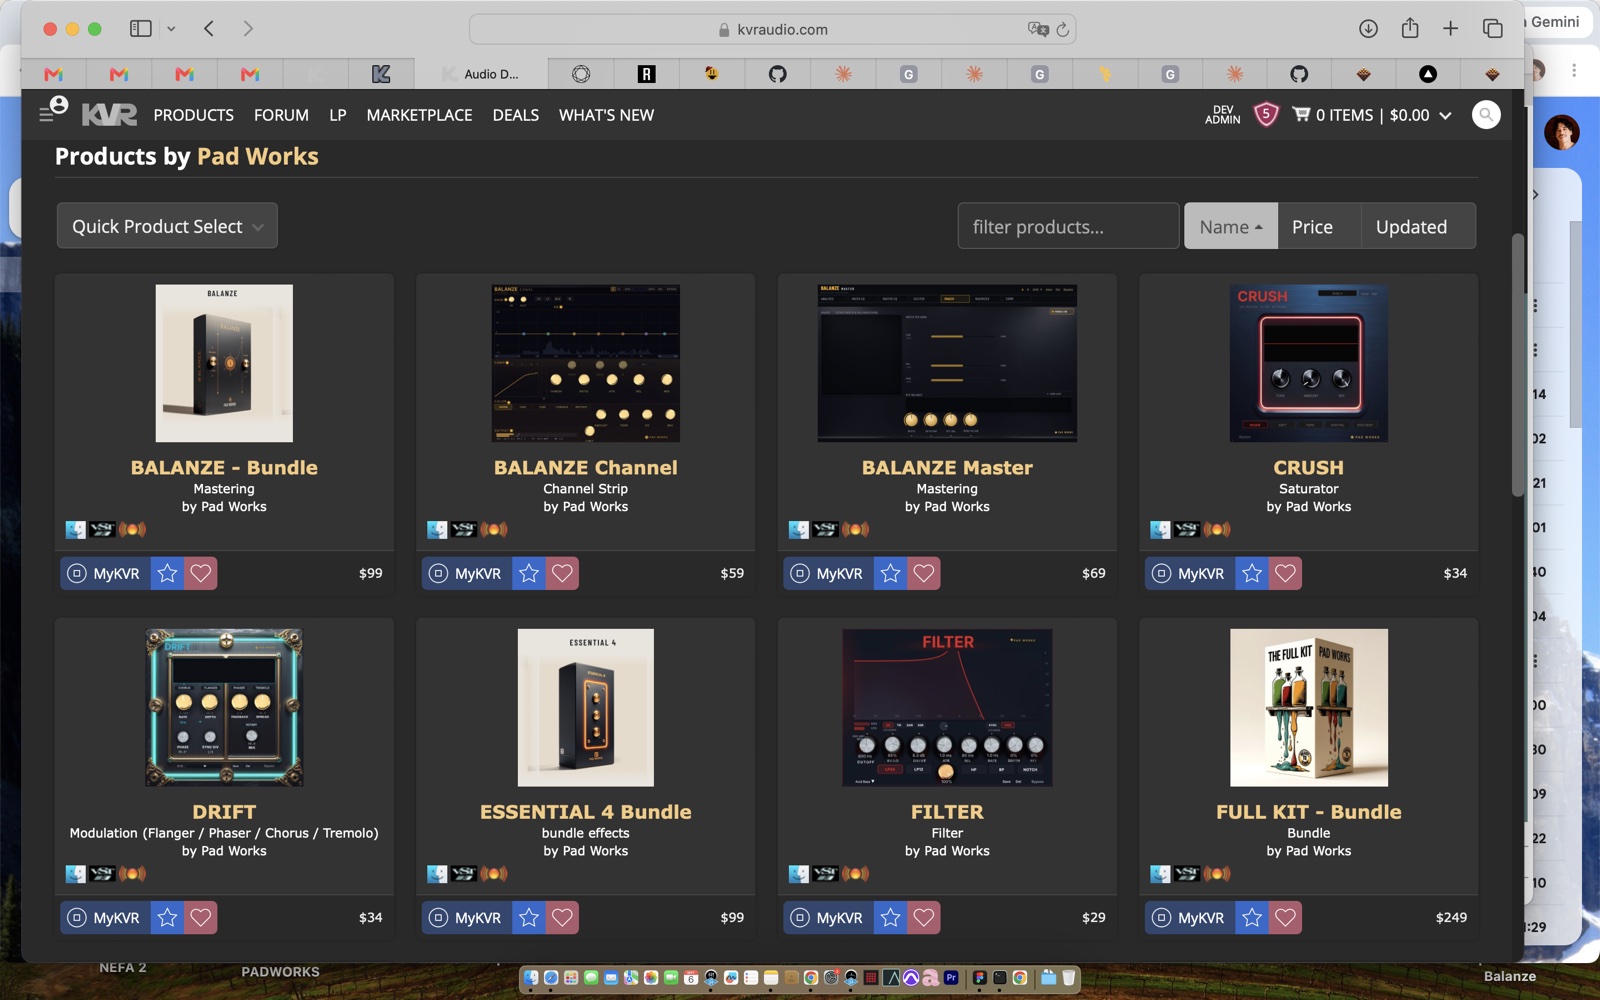
Task: Star the BALANZE - Bundle product
Action: click(x=167, y=573)
